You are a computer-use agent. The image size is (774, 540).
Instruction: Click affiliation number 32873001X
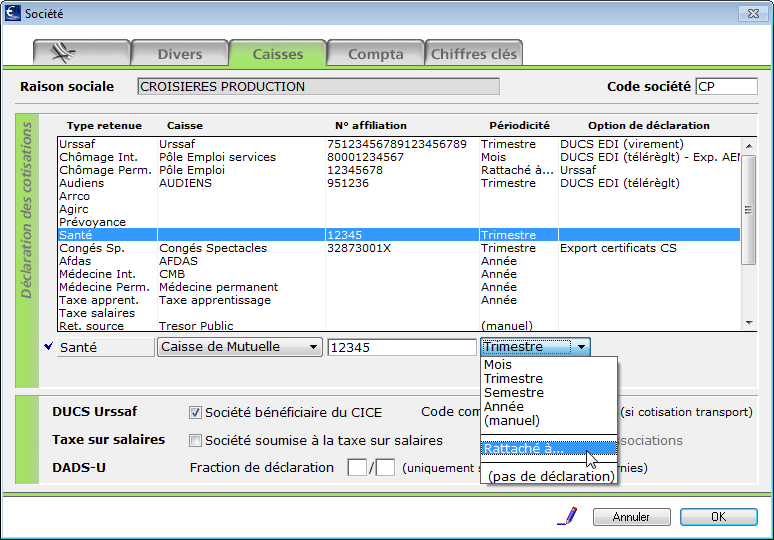pos(359,248)
